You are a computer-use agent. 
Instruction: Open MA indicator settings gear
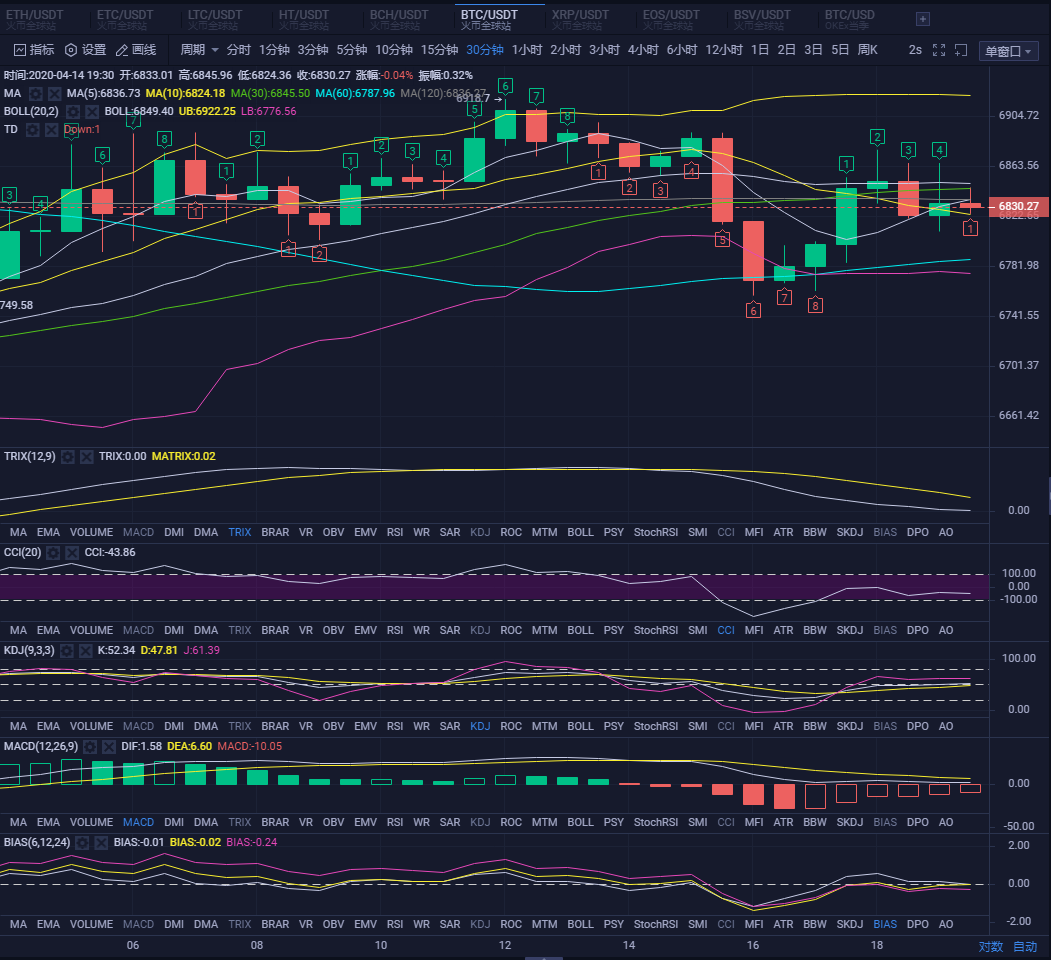pyautogui.click(x=36, y=94)
